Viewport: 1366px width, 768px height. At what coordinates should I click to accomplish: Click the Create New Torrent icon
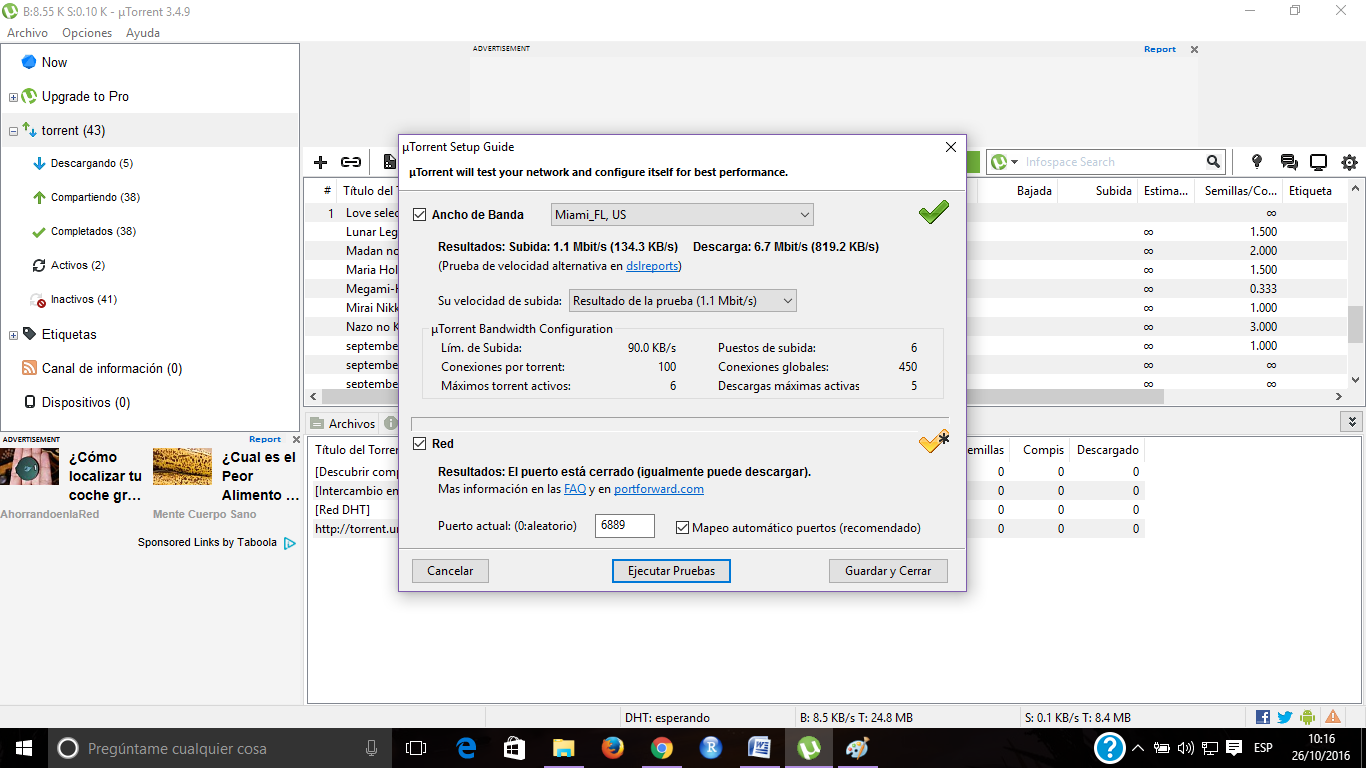[389, 162]
